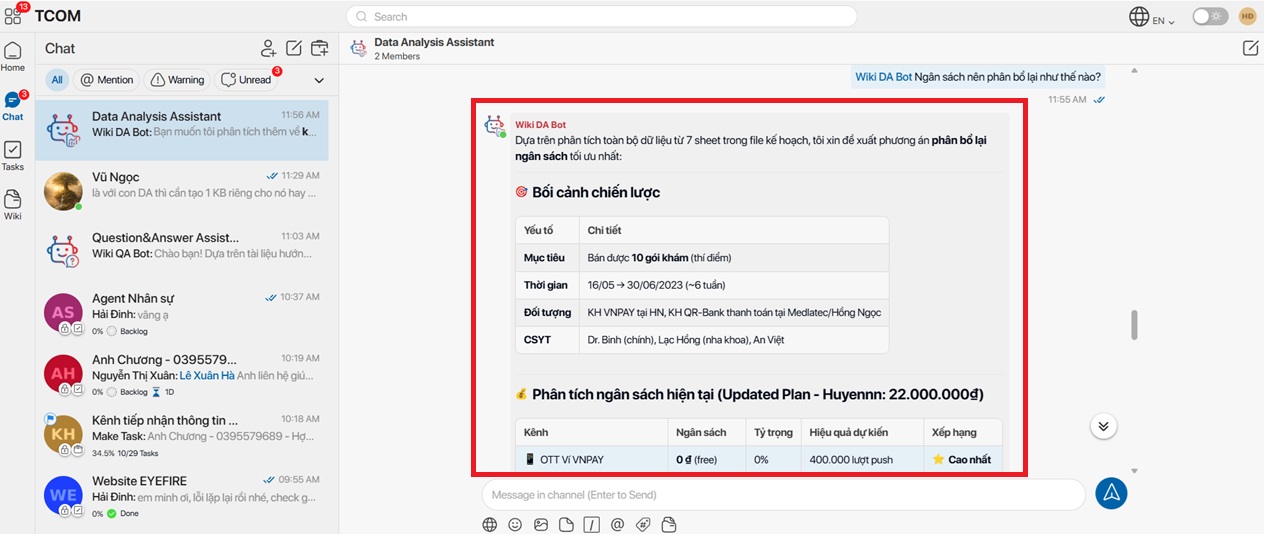Open Tasks in the left sidebar
This screenshot has width=1264, height=548.
13,156
